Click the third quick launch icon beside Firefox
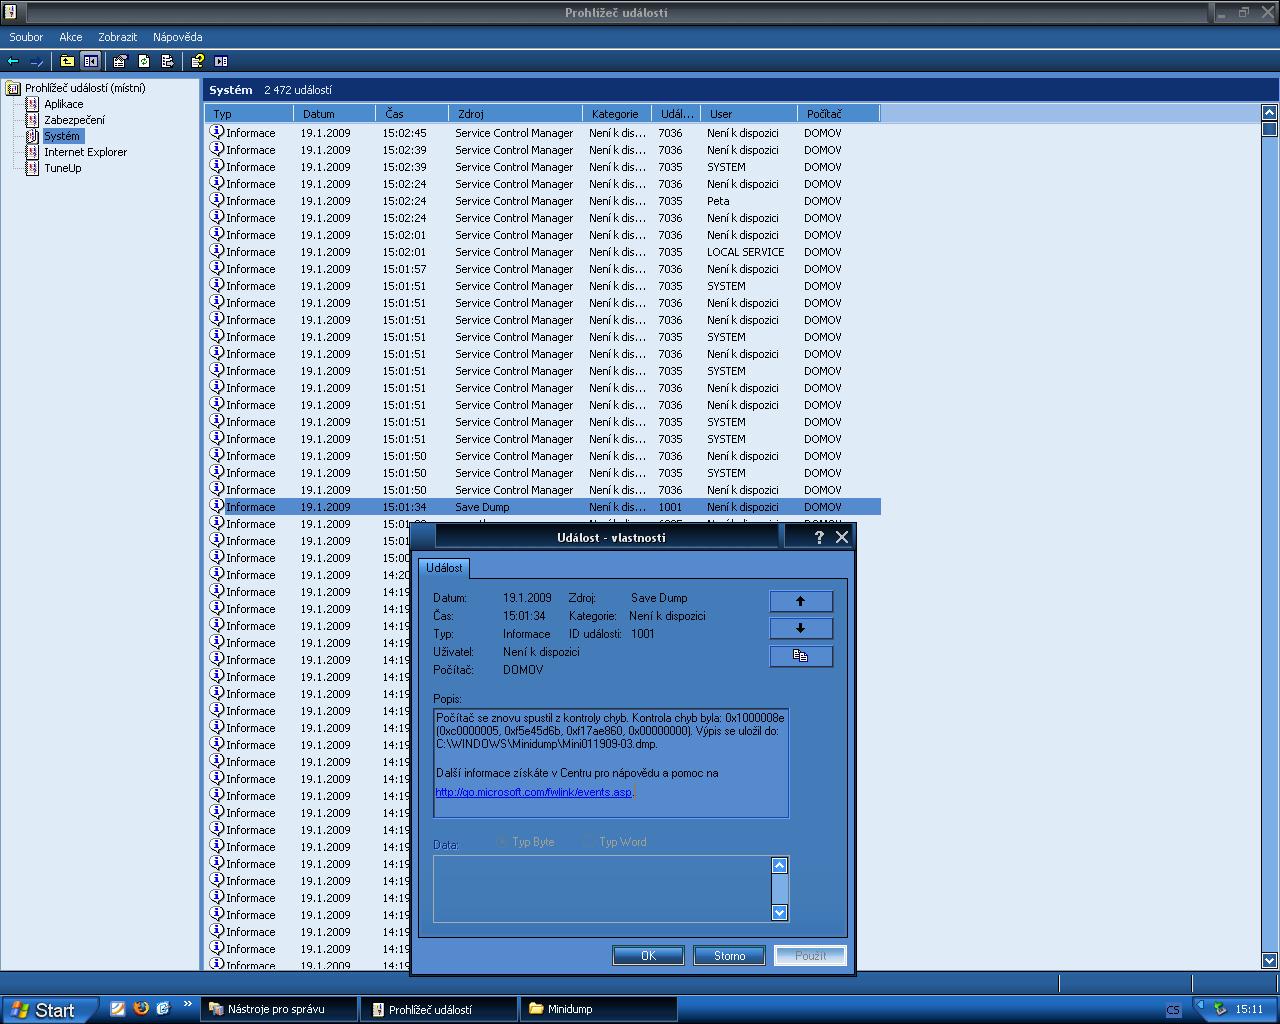This screenshot has height=1024, width=1280. tap(163, 1009)
